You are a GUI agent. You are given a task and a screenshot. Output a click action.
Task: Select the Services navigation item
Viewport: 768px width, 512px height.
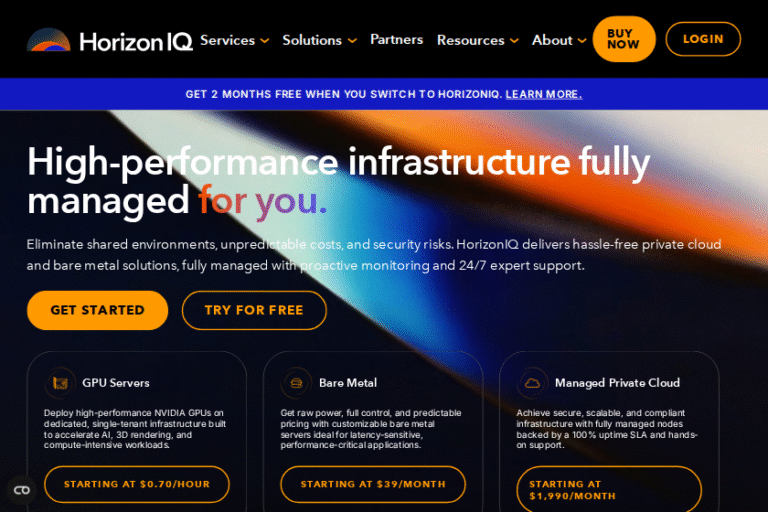[x=227, y=40]
